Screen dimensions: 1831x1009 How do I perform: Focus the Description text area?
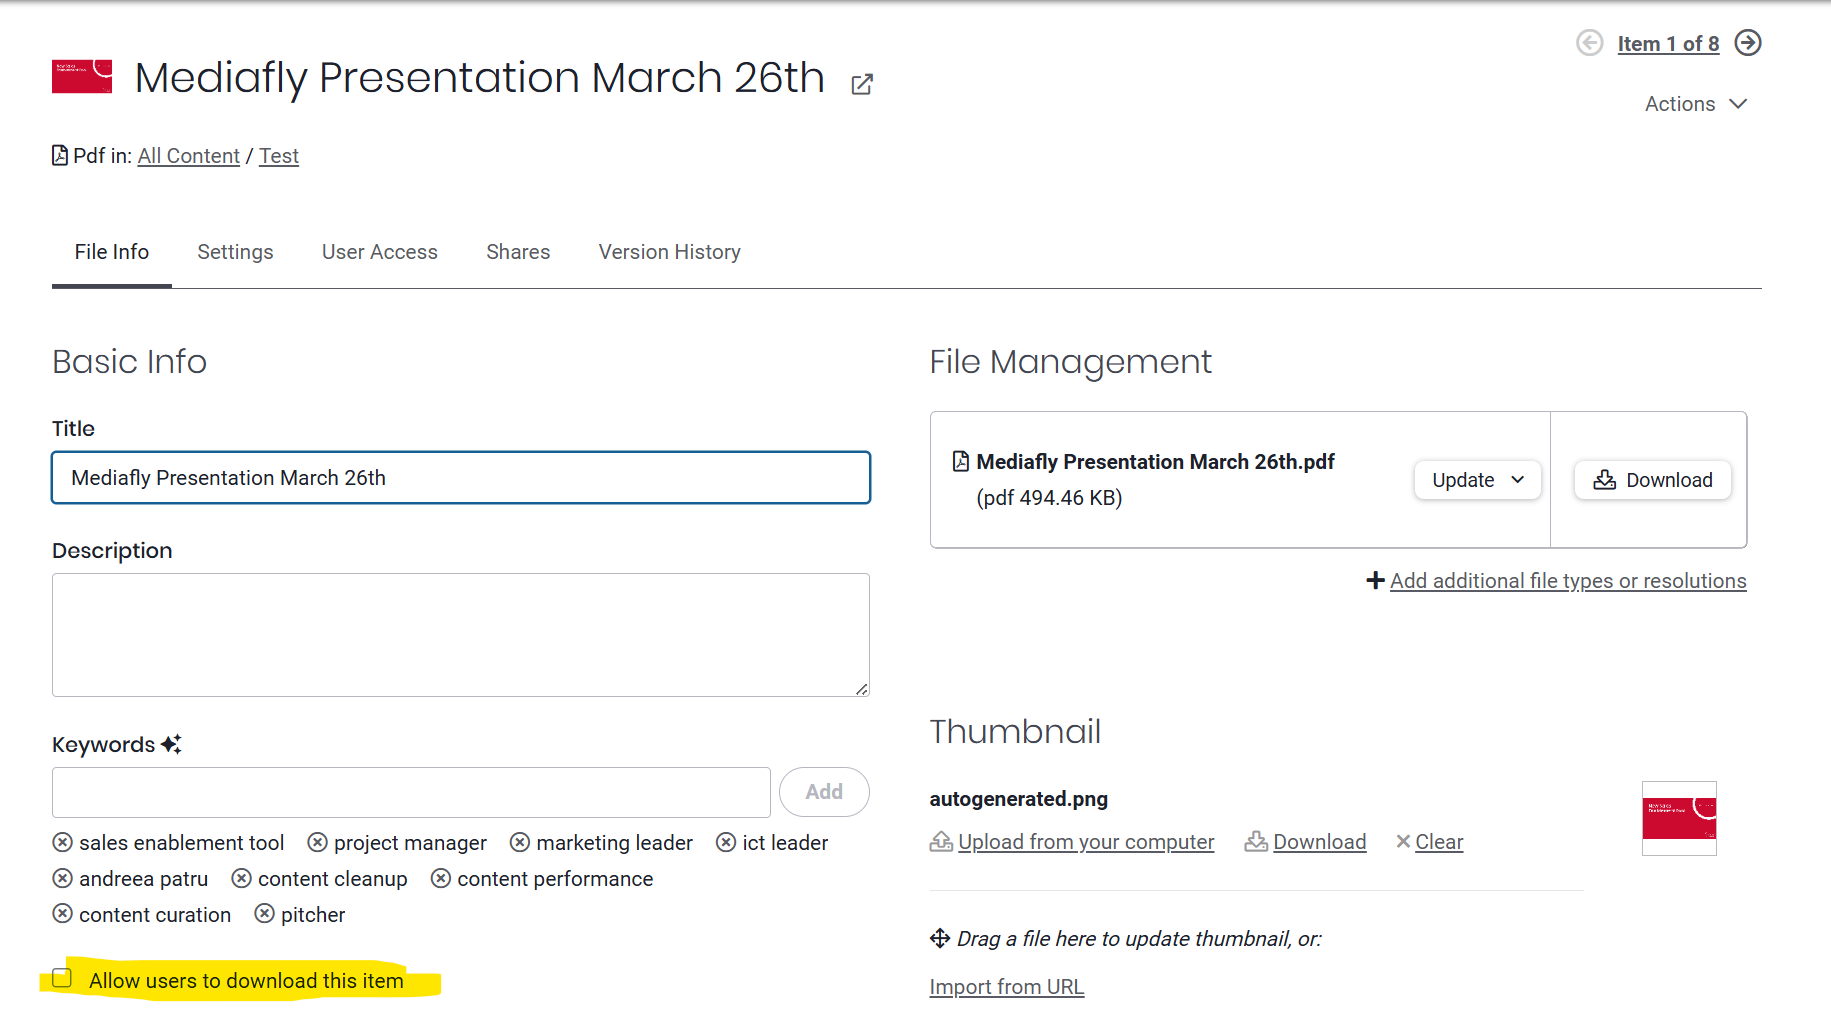tap(461, 635)
